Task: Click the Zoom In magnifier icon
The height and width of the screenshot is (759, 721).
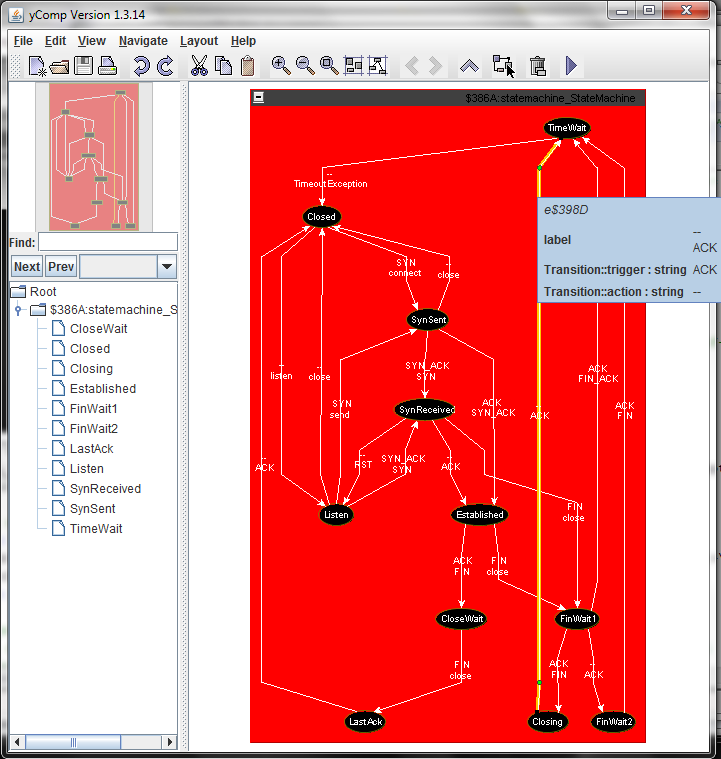Action: pos(281,66)
